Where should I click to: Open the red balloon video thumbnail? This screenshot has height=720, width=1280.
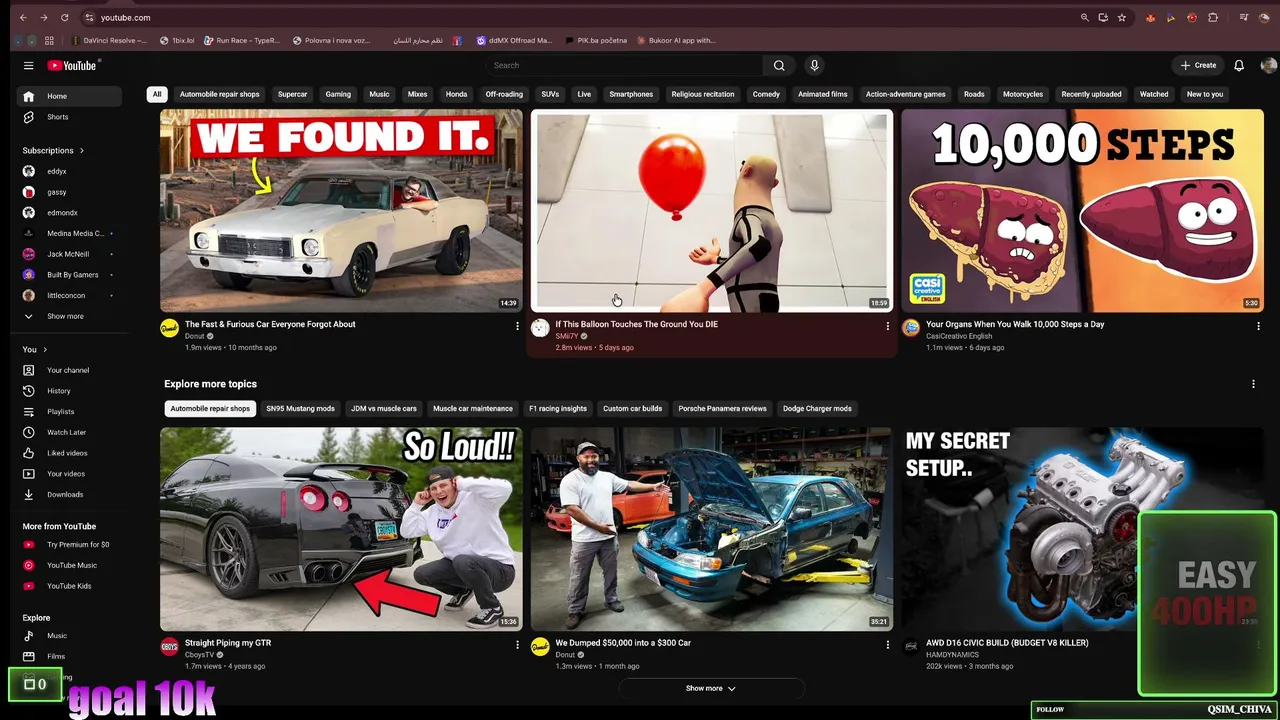tap(711, 211)
